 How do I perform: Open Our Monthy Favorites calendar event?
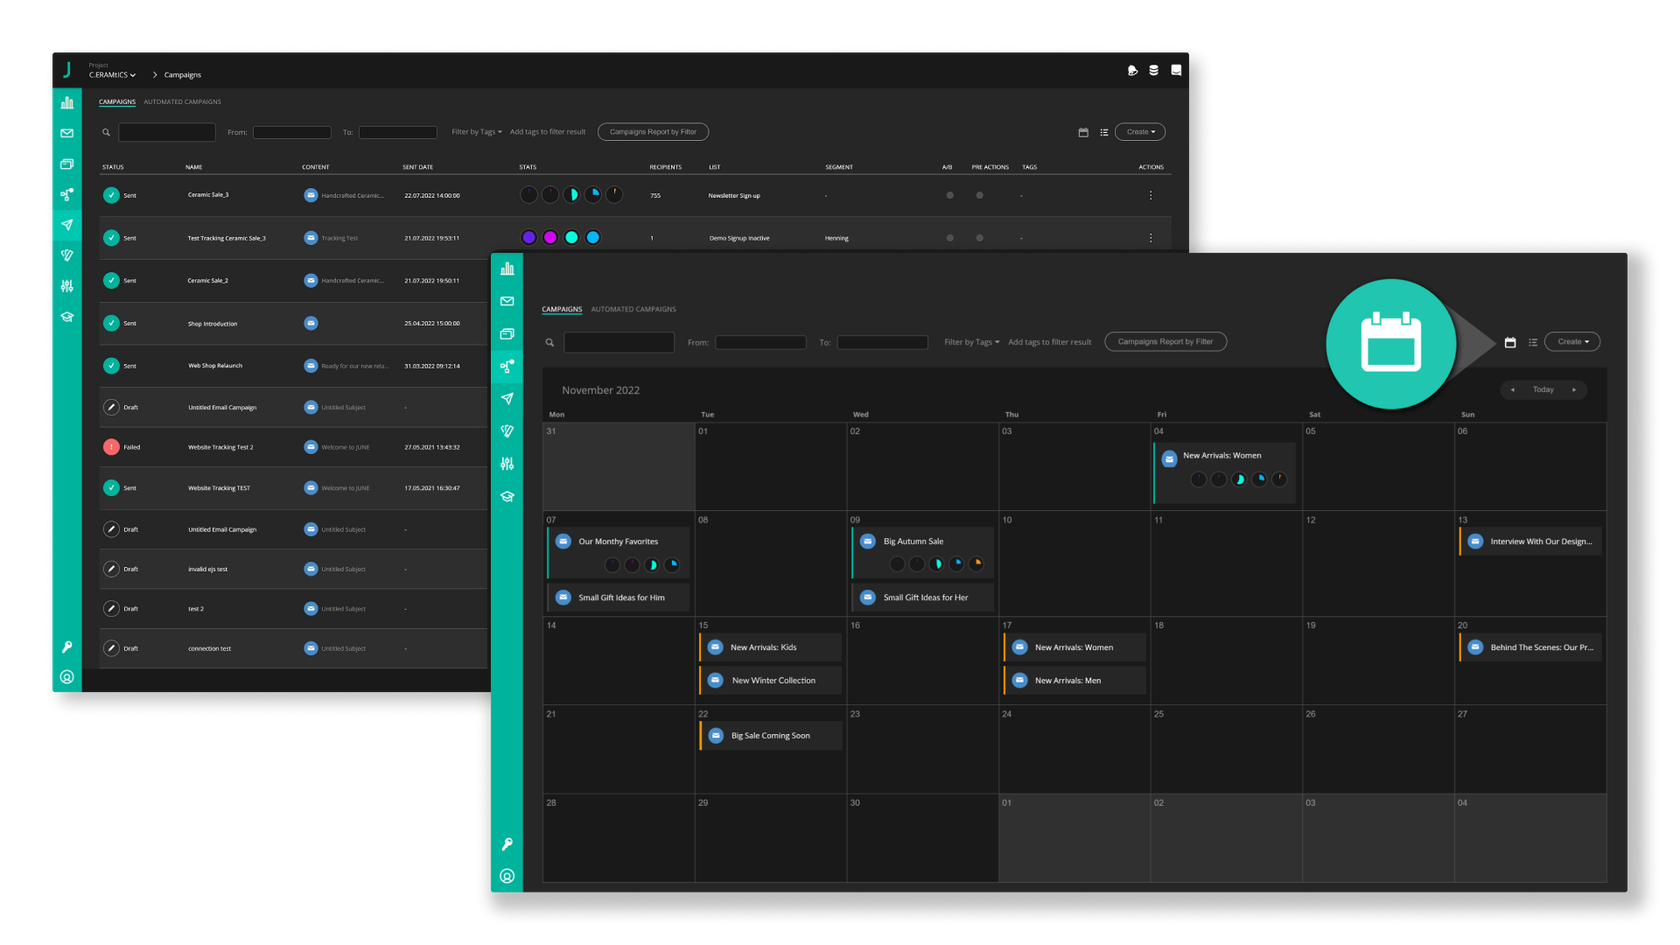(x=618, y=553)
